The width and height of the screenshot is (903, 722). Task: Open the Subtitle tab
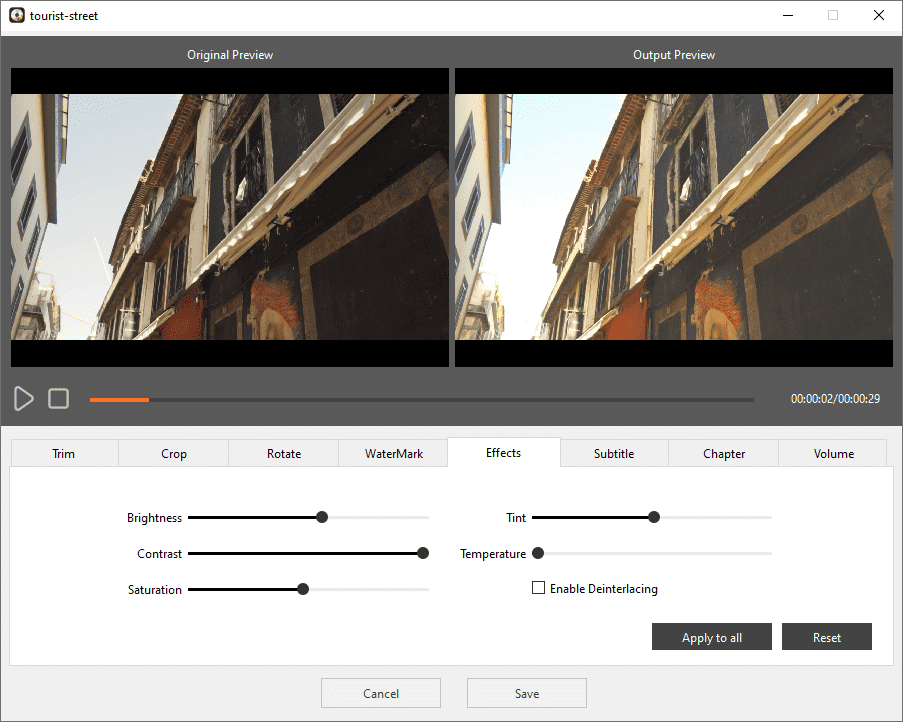click(x=614, y=454)
